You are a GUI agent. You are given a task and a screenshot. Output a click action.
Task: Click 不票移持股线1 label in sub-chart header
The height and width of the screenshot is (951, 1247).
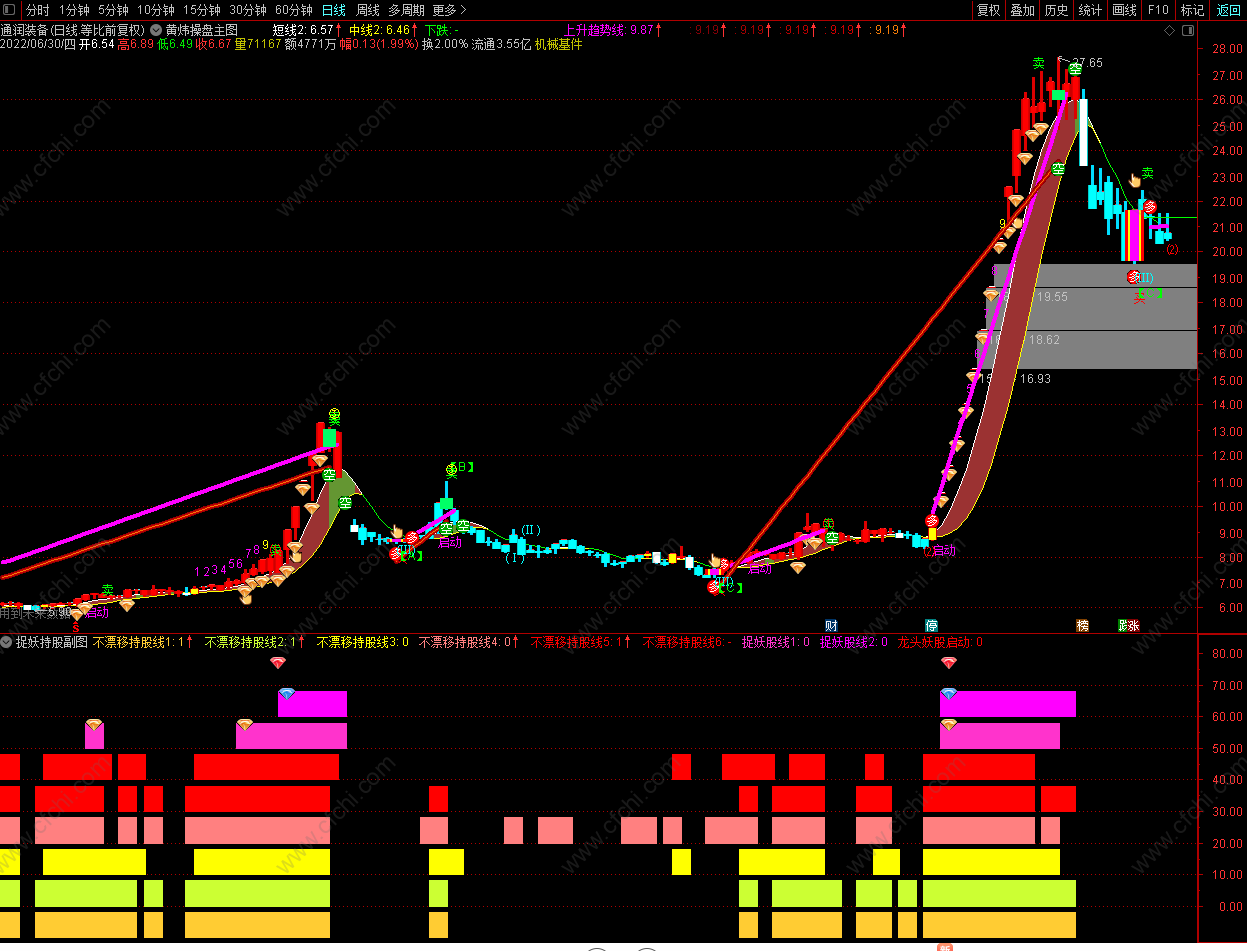[x=137, y=642]
